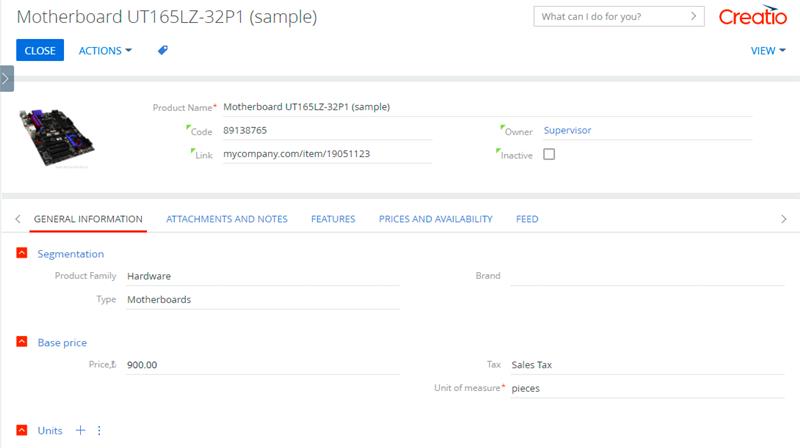Image resolution: width=800 pixels, height=448 pixels.
Task: Collapse the Units section
Action: pos(21,430)
